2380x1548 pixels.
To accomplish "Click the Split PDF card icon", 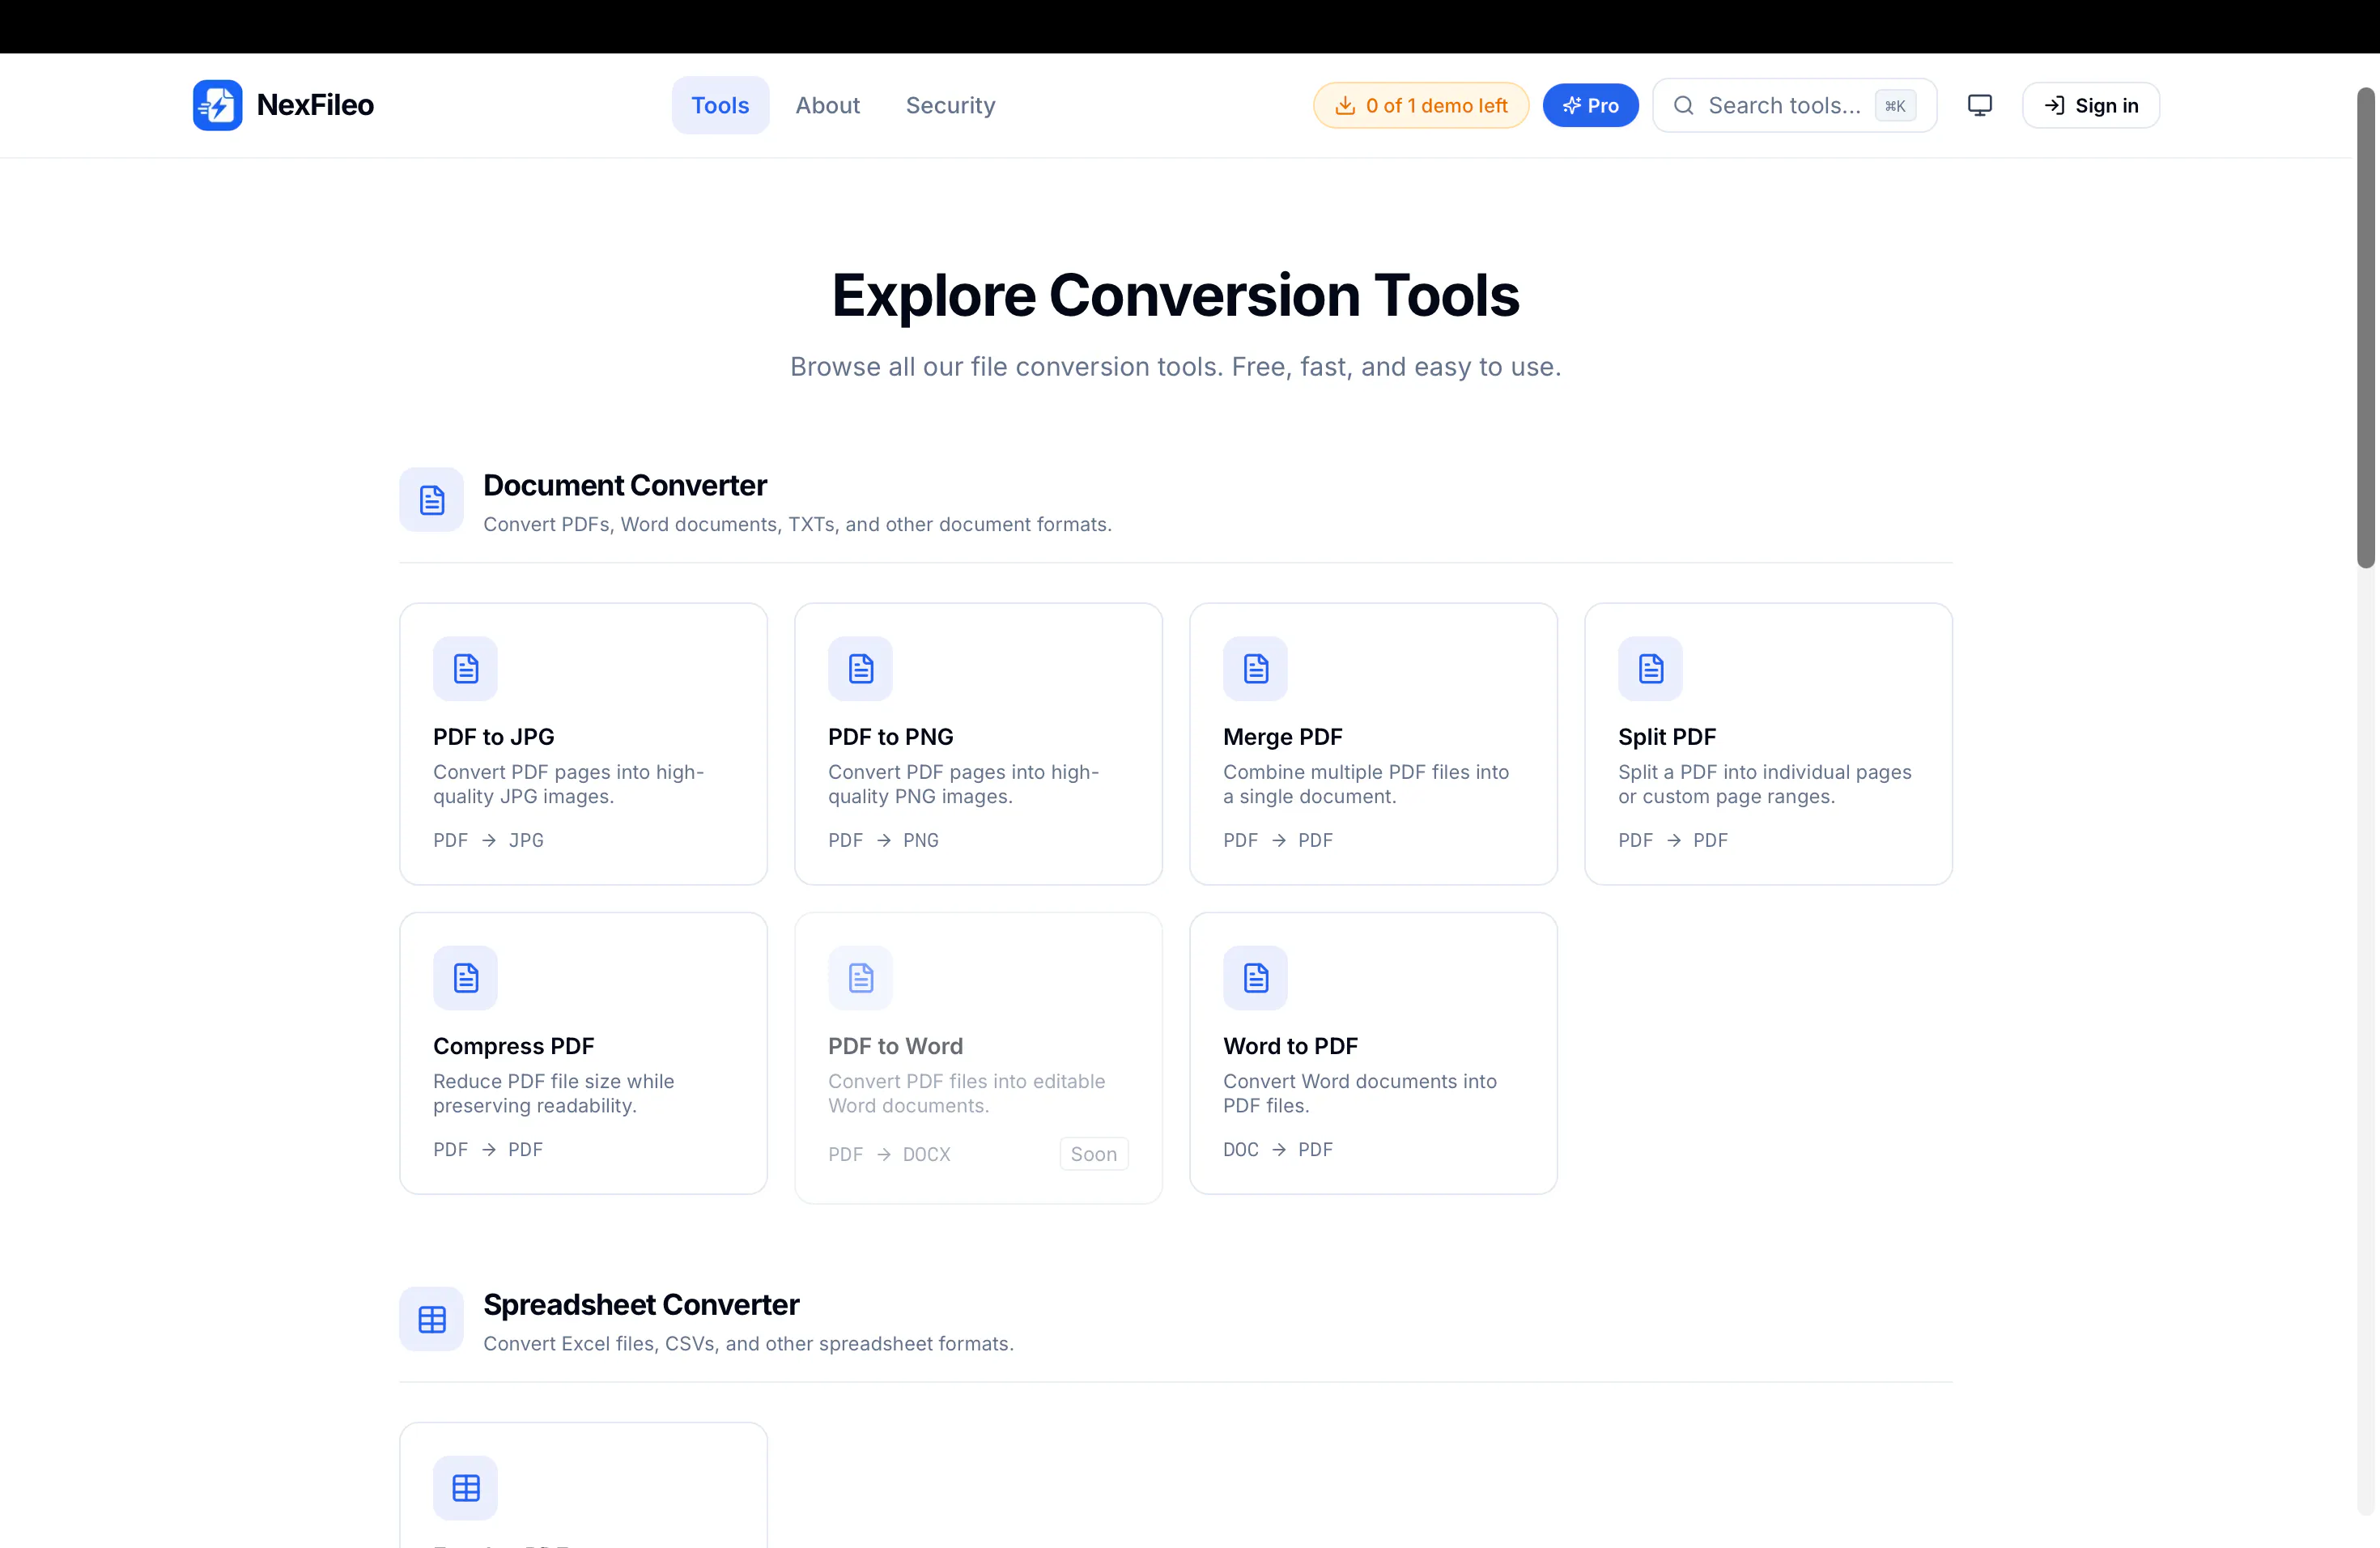I will [1650, 668].
